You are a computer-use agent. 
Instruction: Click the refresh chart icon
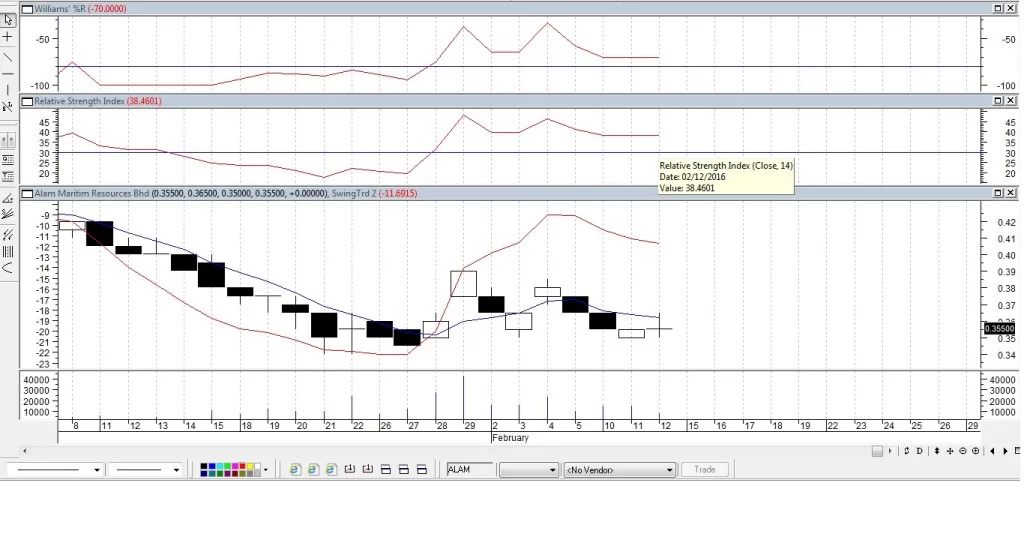(x=906, y=451)
